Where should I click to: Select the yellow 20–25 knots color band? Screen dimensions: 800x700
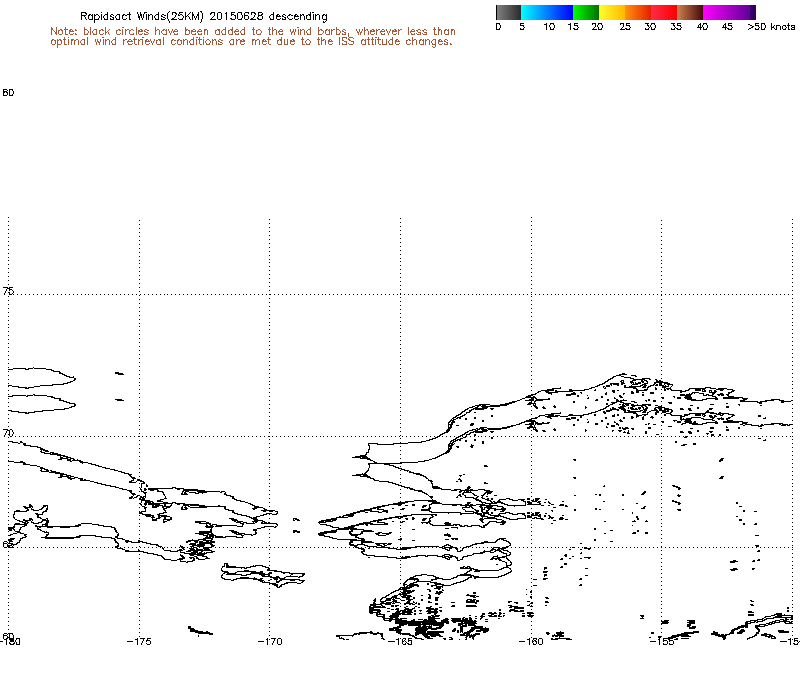pyautogui.click(x=612, y=12)
